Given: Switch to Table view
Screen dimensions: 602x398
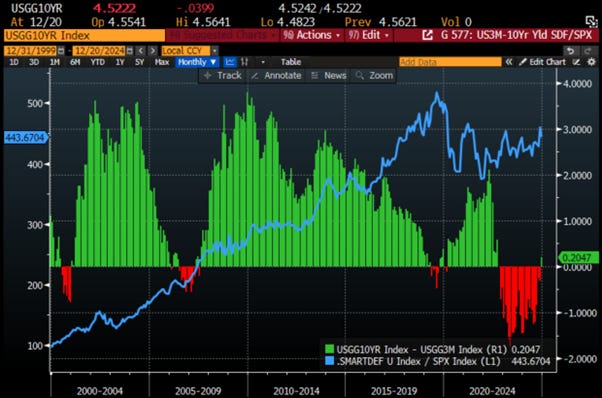Looking at the screenshot, I should [x=291, y=62].
